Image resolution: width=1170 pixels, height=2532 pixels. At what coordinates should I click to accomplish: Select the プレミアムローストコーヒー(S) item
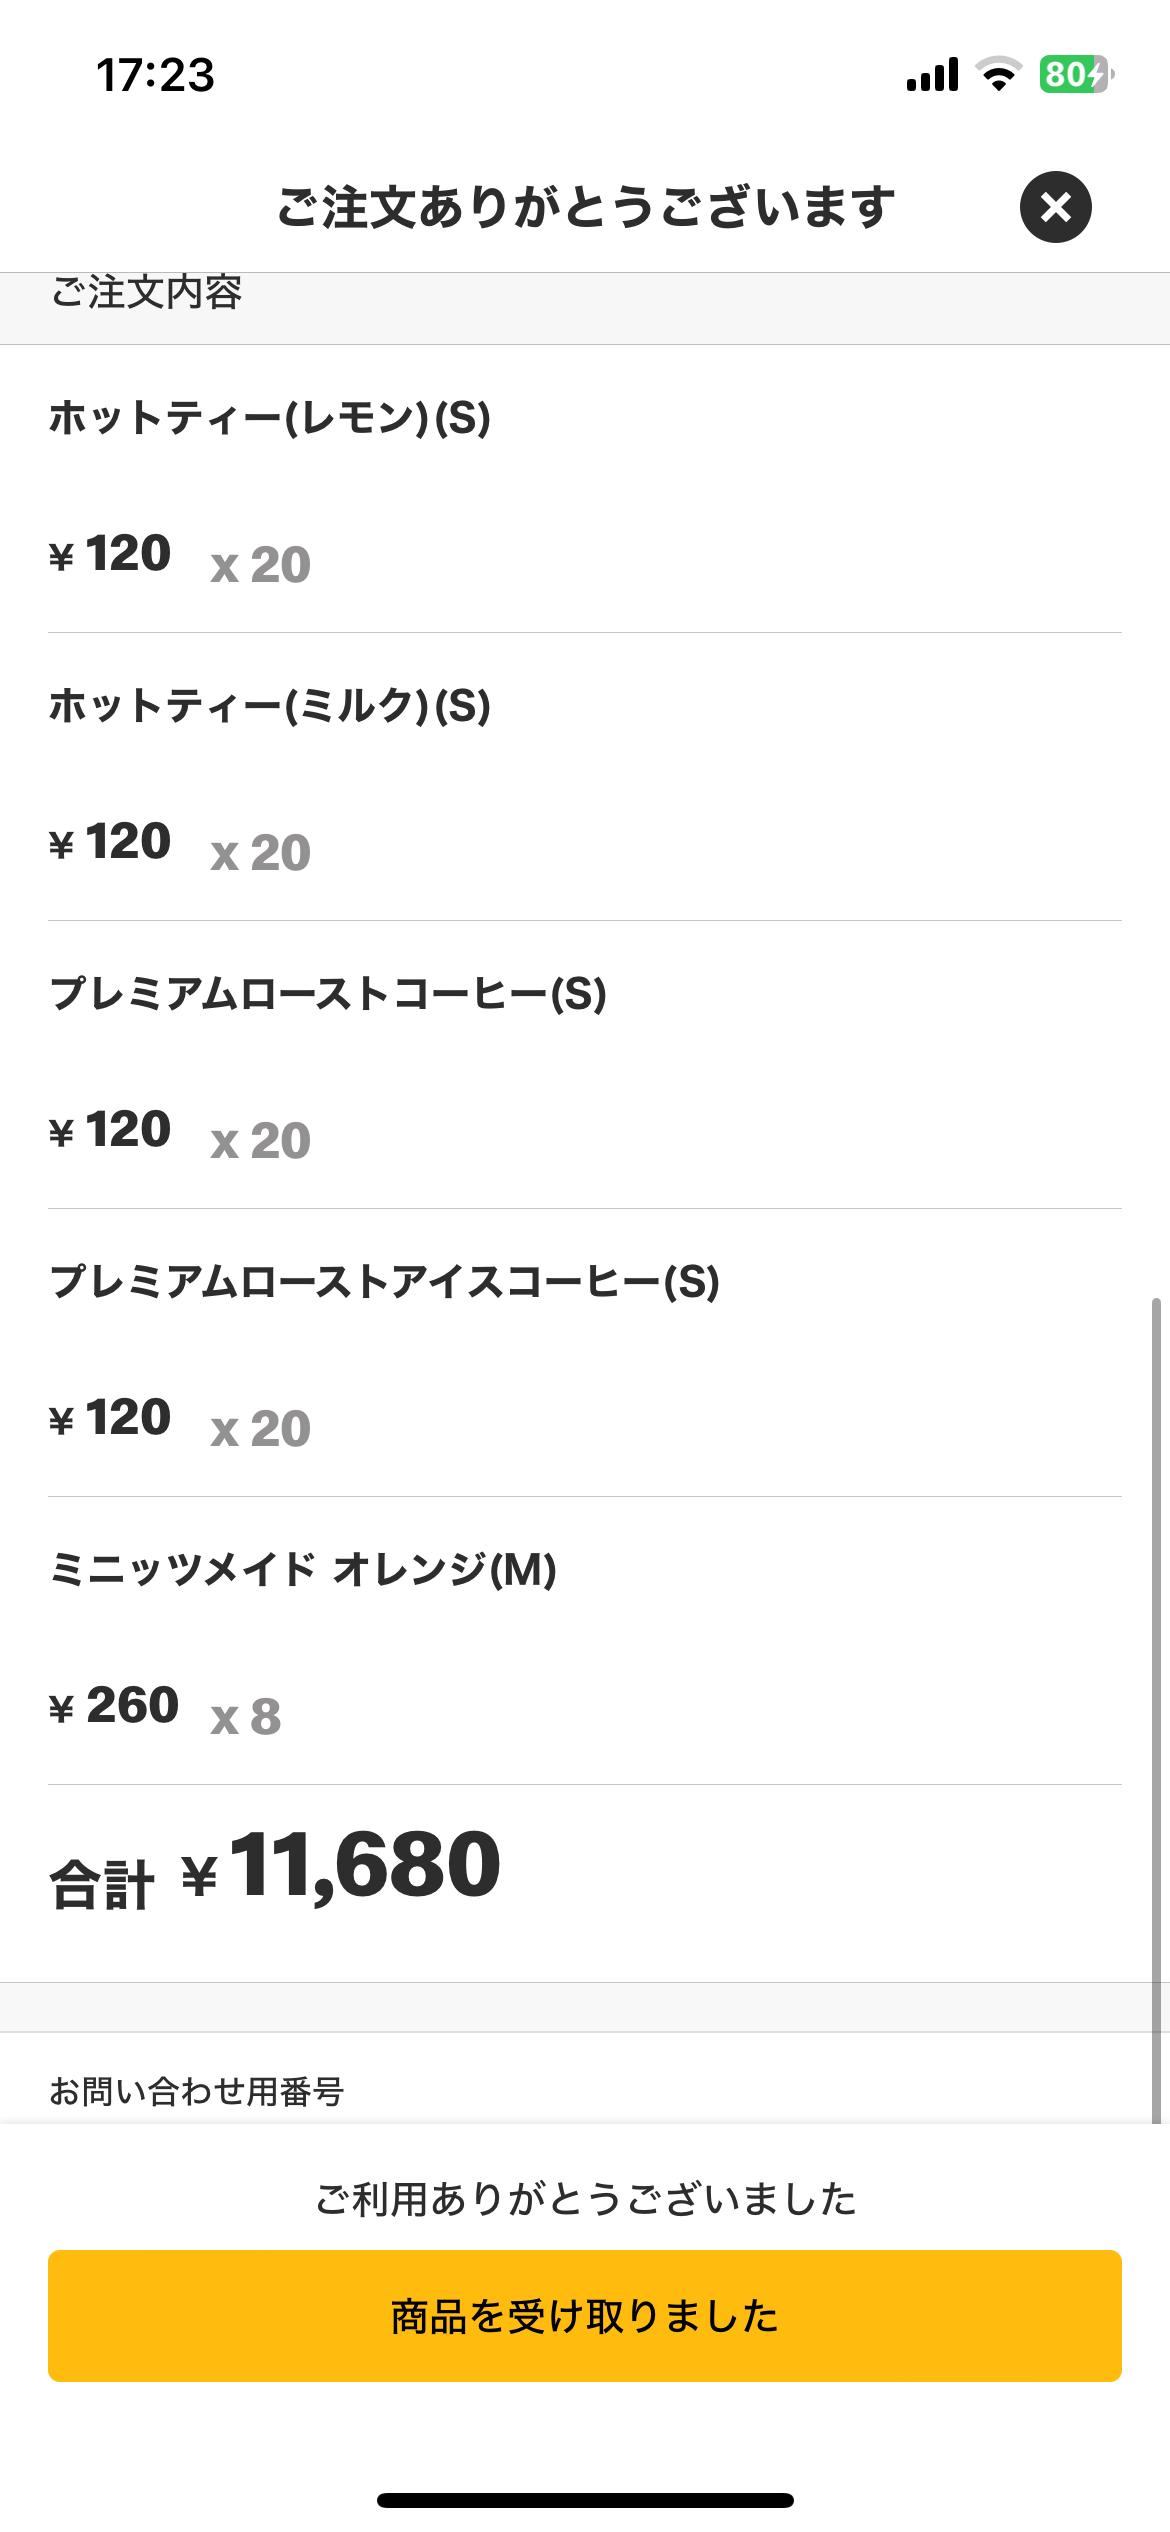pos(328,994)
